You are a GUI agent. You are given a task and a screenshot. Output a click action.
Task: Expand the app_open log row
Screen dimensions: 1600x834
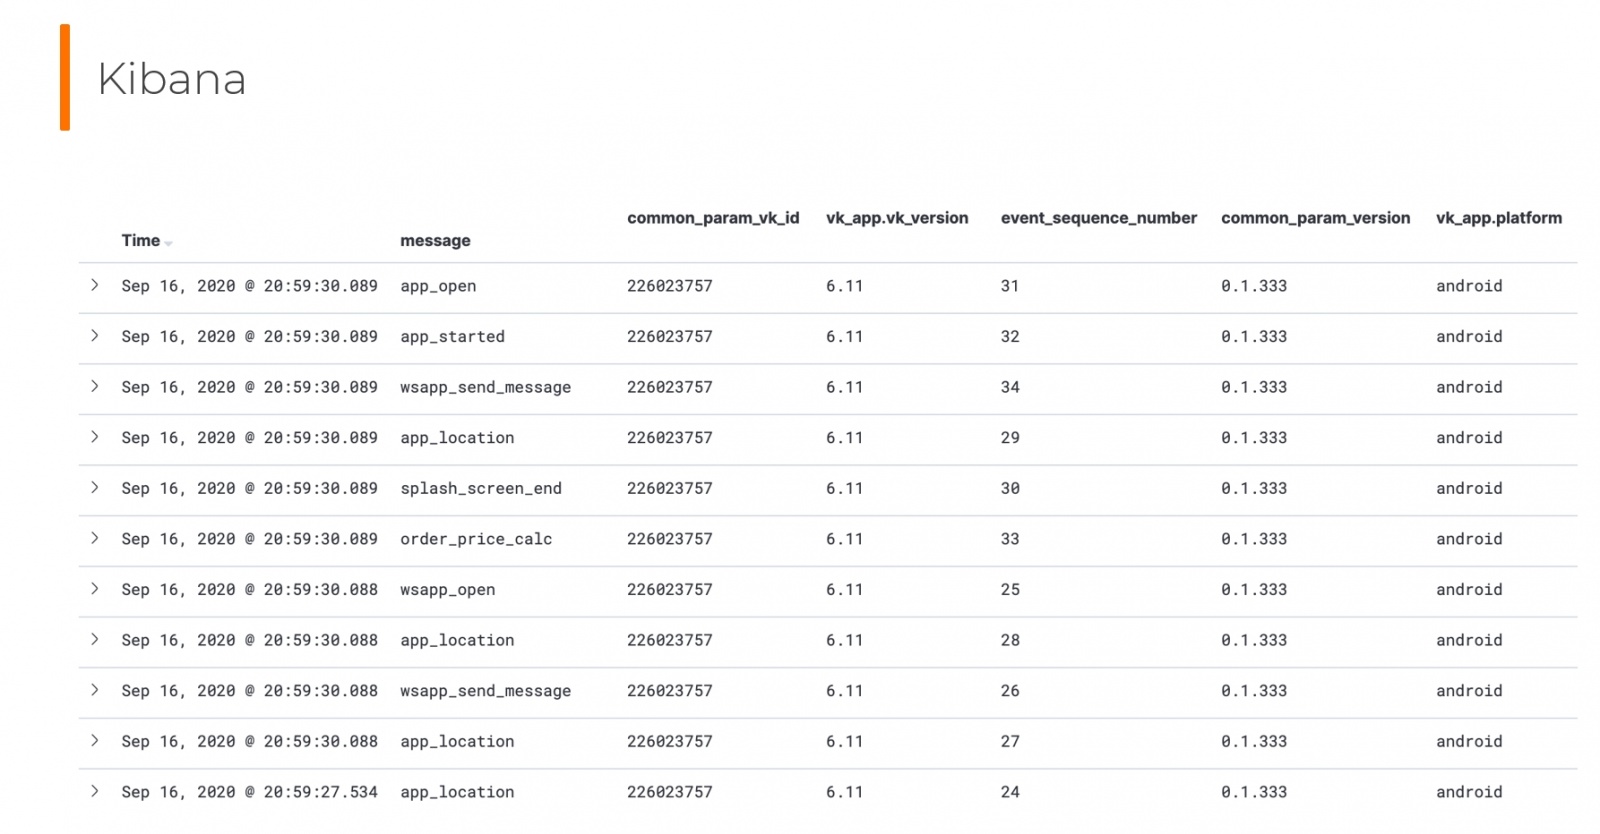pos(95,285)
